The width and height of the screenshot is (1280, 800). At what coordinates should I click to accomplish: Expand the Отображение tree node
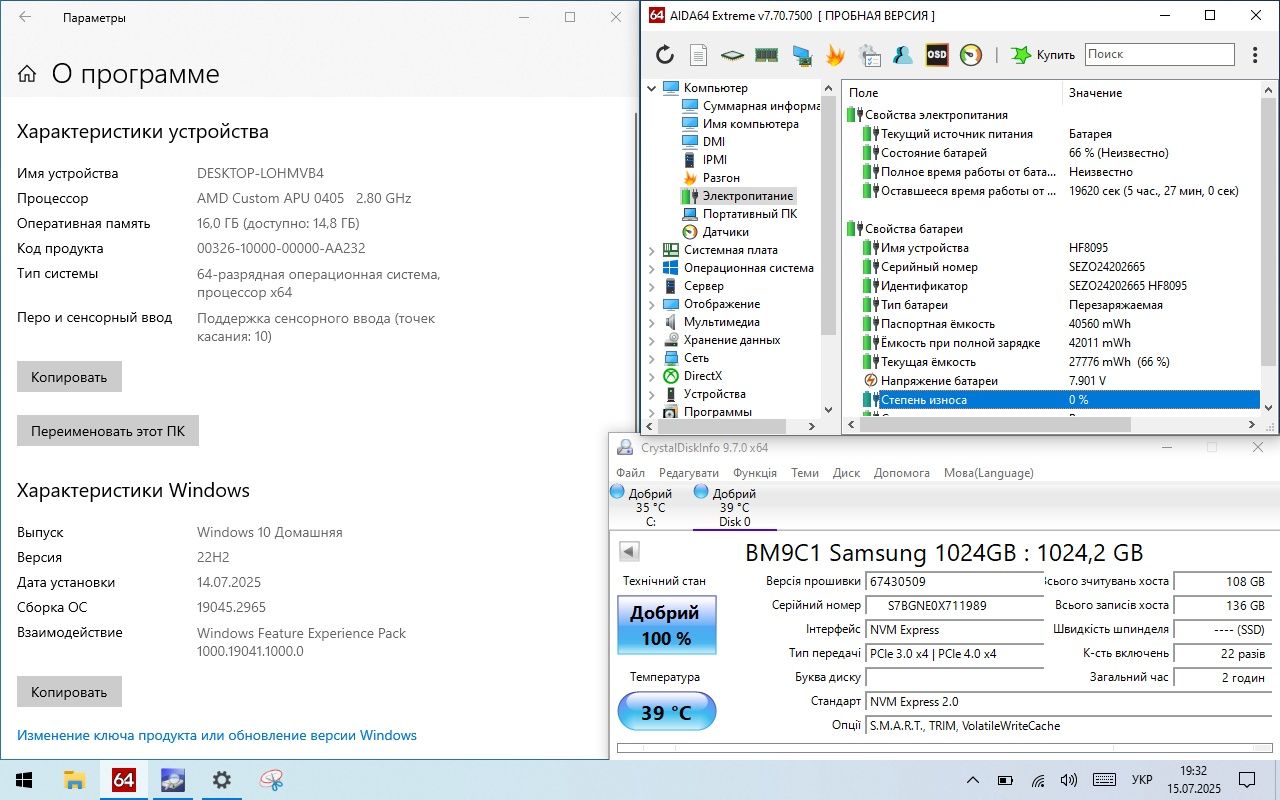(652, 304)
